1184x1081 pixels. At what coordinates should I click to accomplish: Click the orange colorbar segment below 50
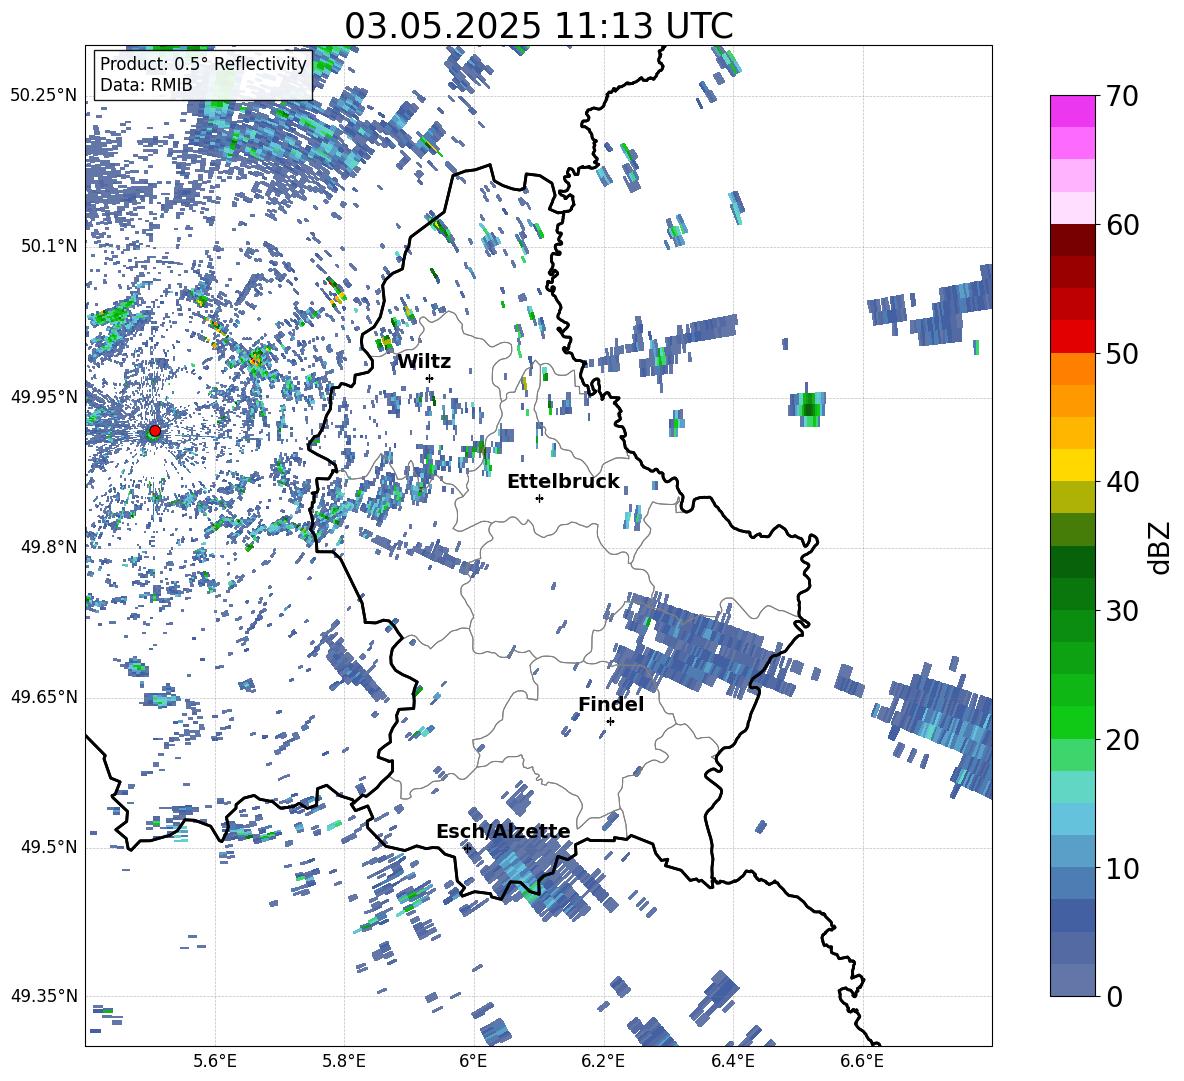click(x=1072, y=368)
